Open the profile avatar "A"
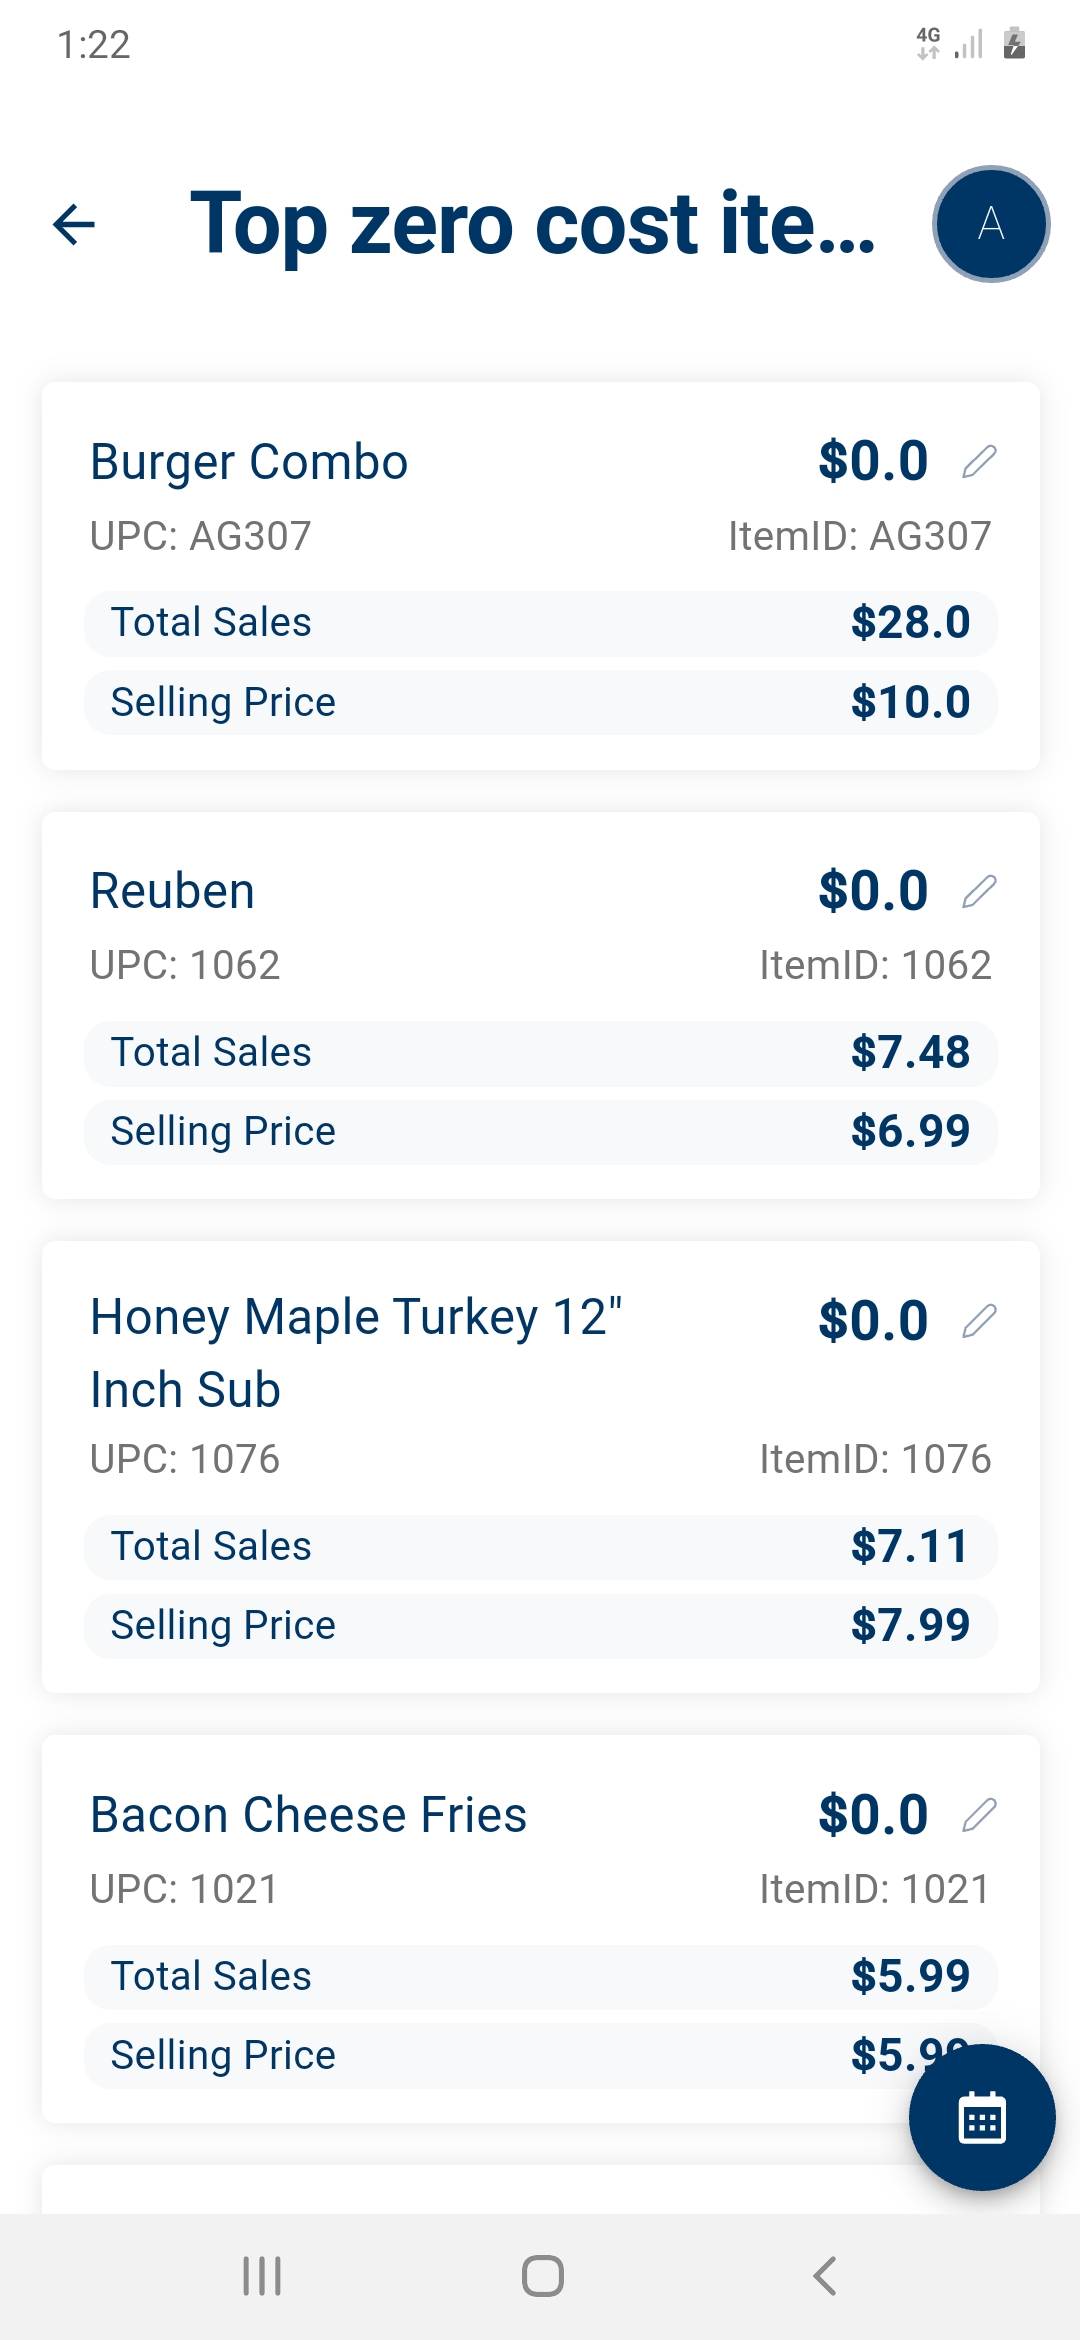Image resolution: width=1080 pixels, height=2340 pixels. (x=990, y=224)
